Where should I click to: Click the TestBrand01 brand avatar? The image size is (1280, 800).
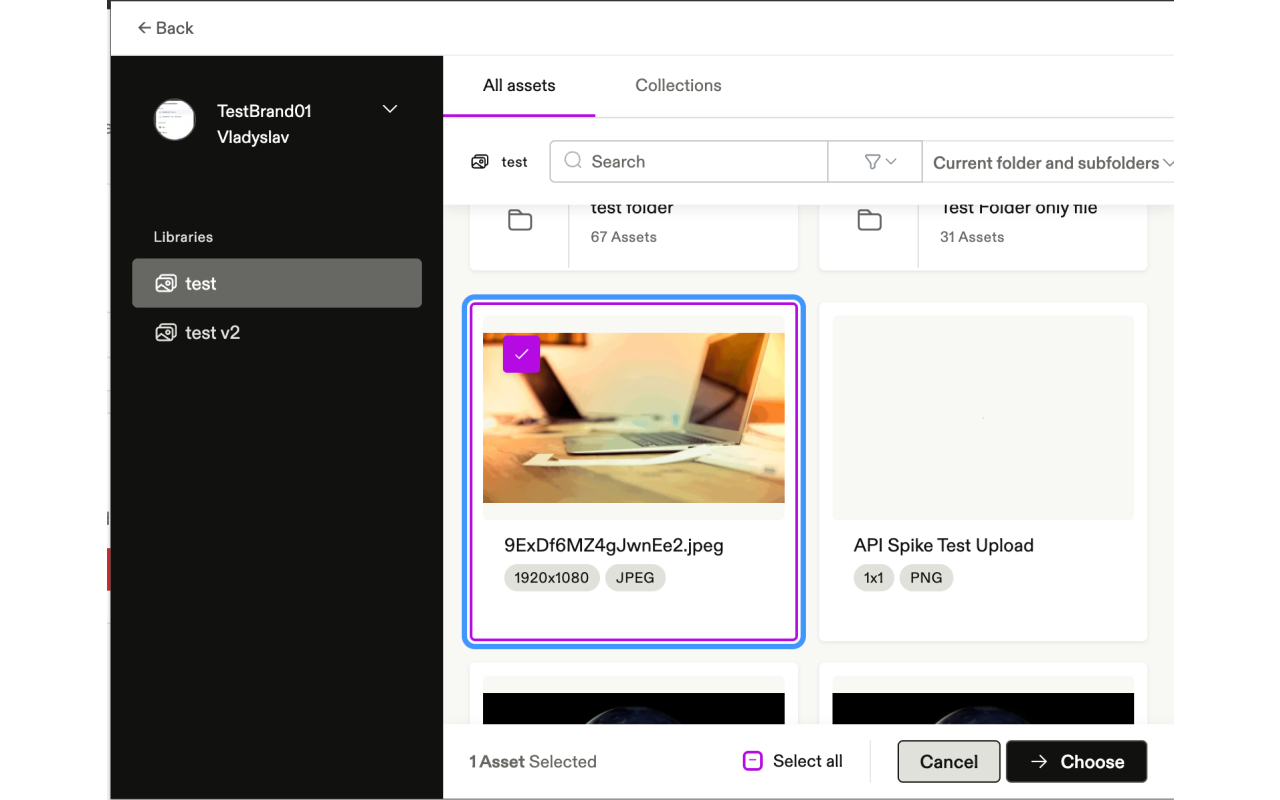pyautogui.click(x=174, y=120)
